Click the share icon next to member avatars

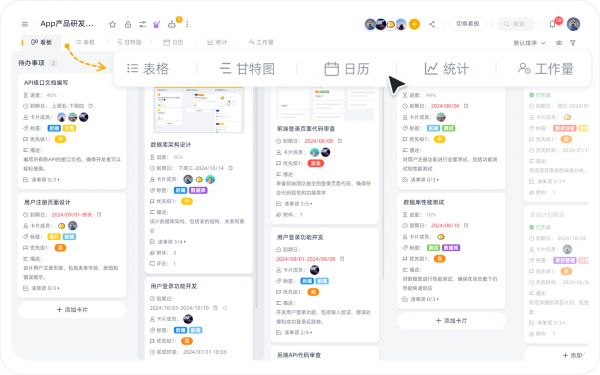(x=432, y=24)
